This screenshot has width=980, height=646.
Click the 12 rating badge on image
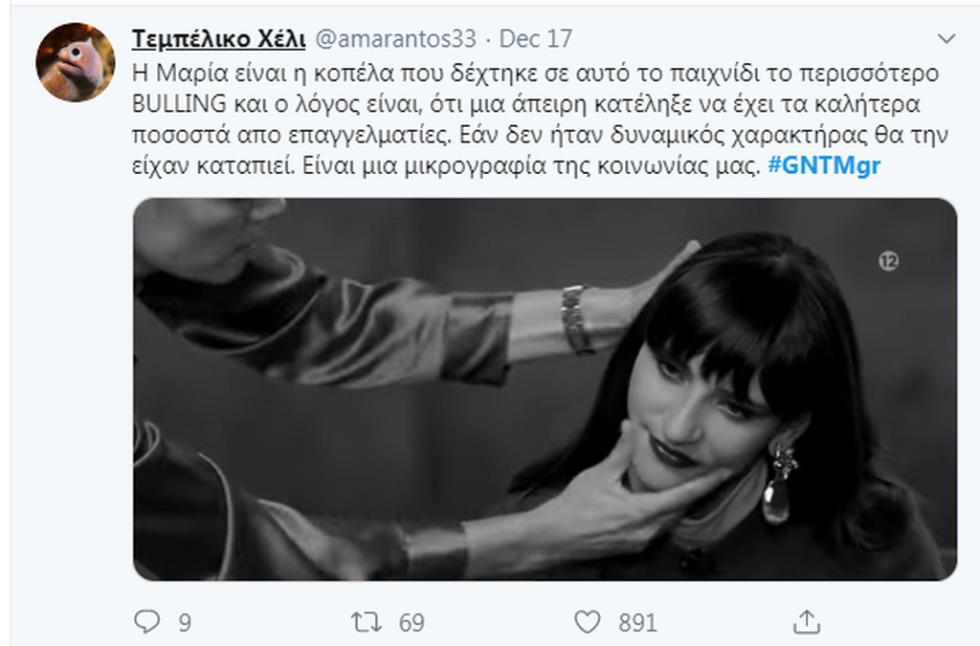888,261
